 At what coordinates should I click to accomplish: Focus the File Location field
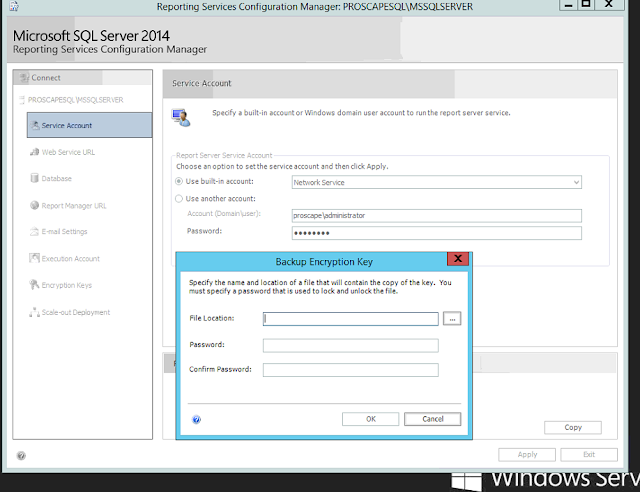click(351, 319)
